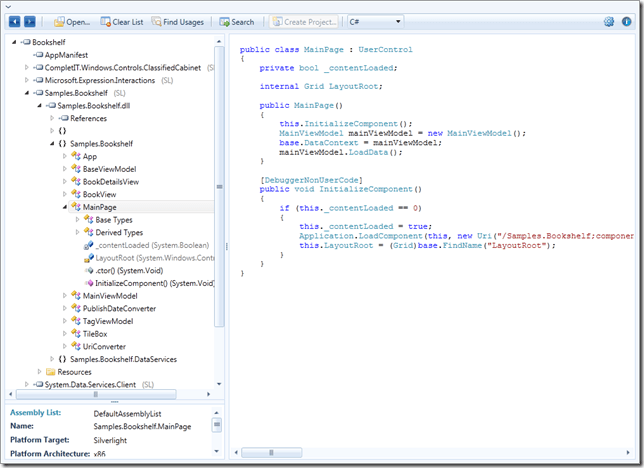The width and height of the screenshot is (644, 468).
Task: Click the Silverlight platform target value
Action: point(110,440)
